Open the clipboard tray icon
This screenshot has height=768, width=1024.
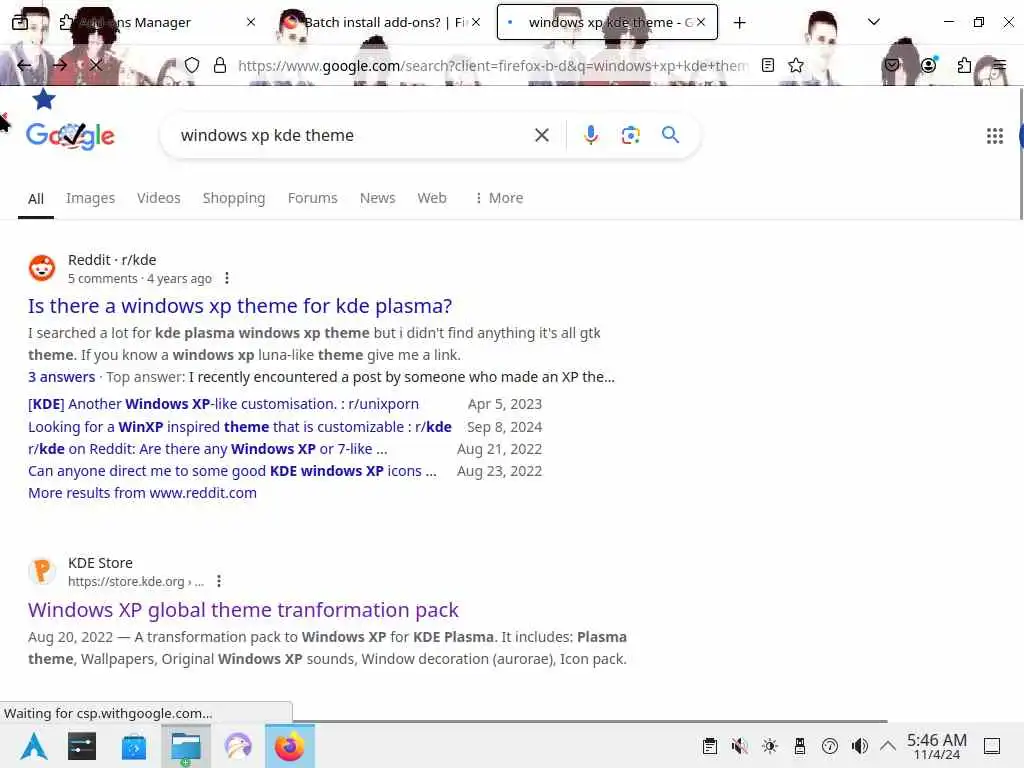pyautogui.click(x=710, y=746)
